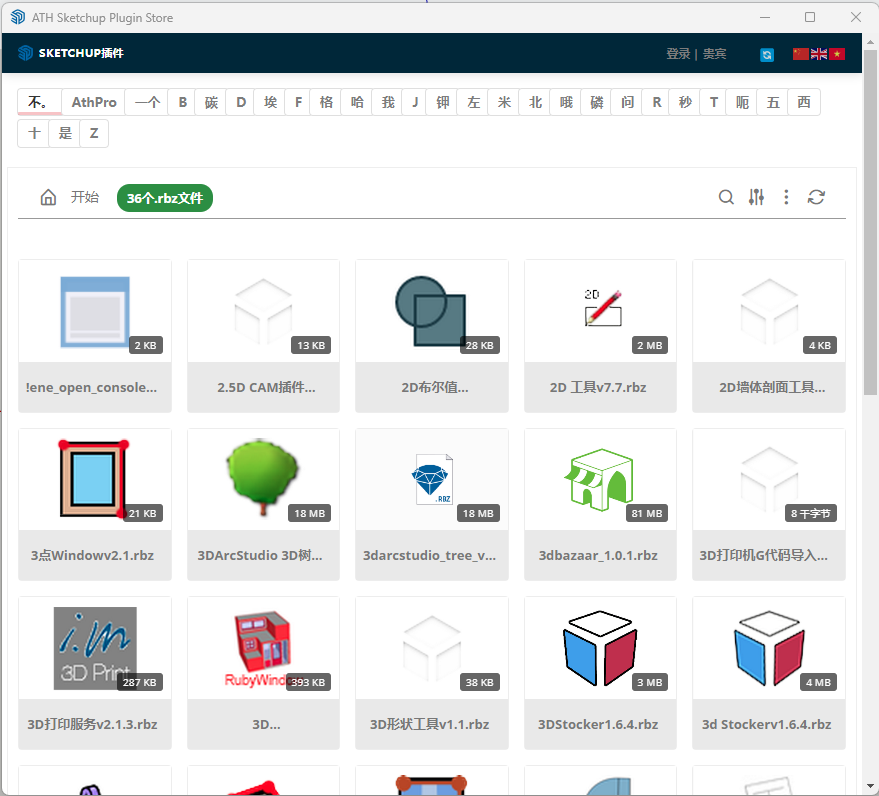Click the blue sync icon in header
The height and width of the screenshot is (796, 879).
tap(767, 55)
